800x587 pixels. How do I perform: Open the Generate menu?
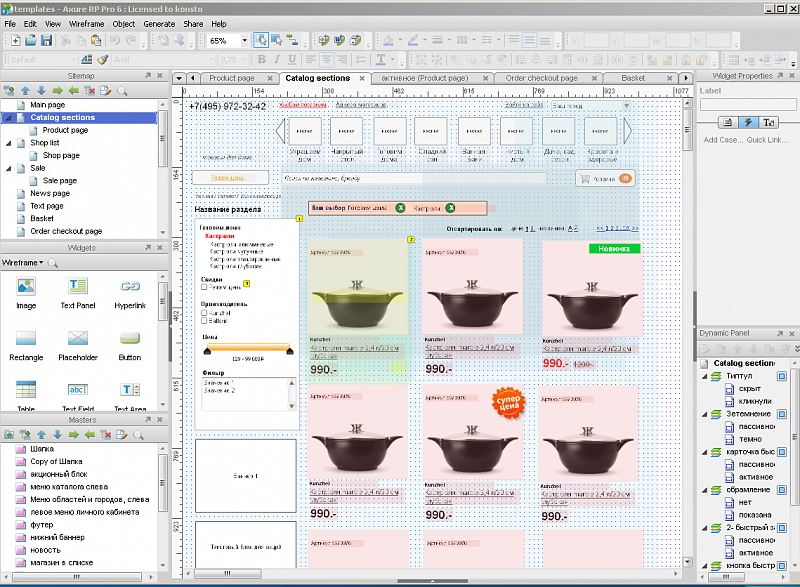[x=158, y=23]
